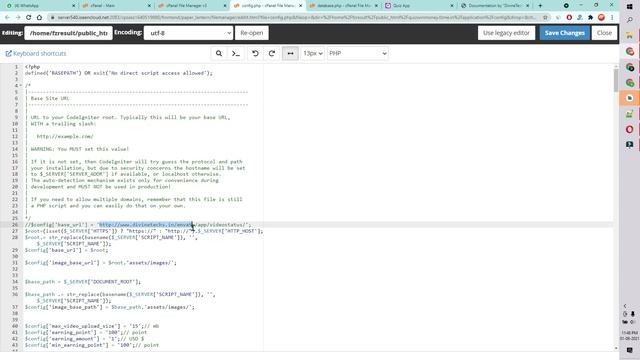Click the image_base_path config line 37
640x360 pixels.
109,307
